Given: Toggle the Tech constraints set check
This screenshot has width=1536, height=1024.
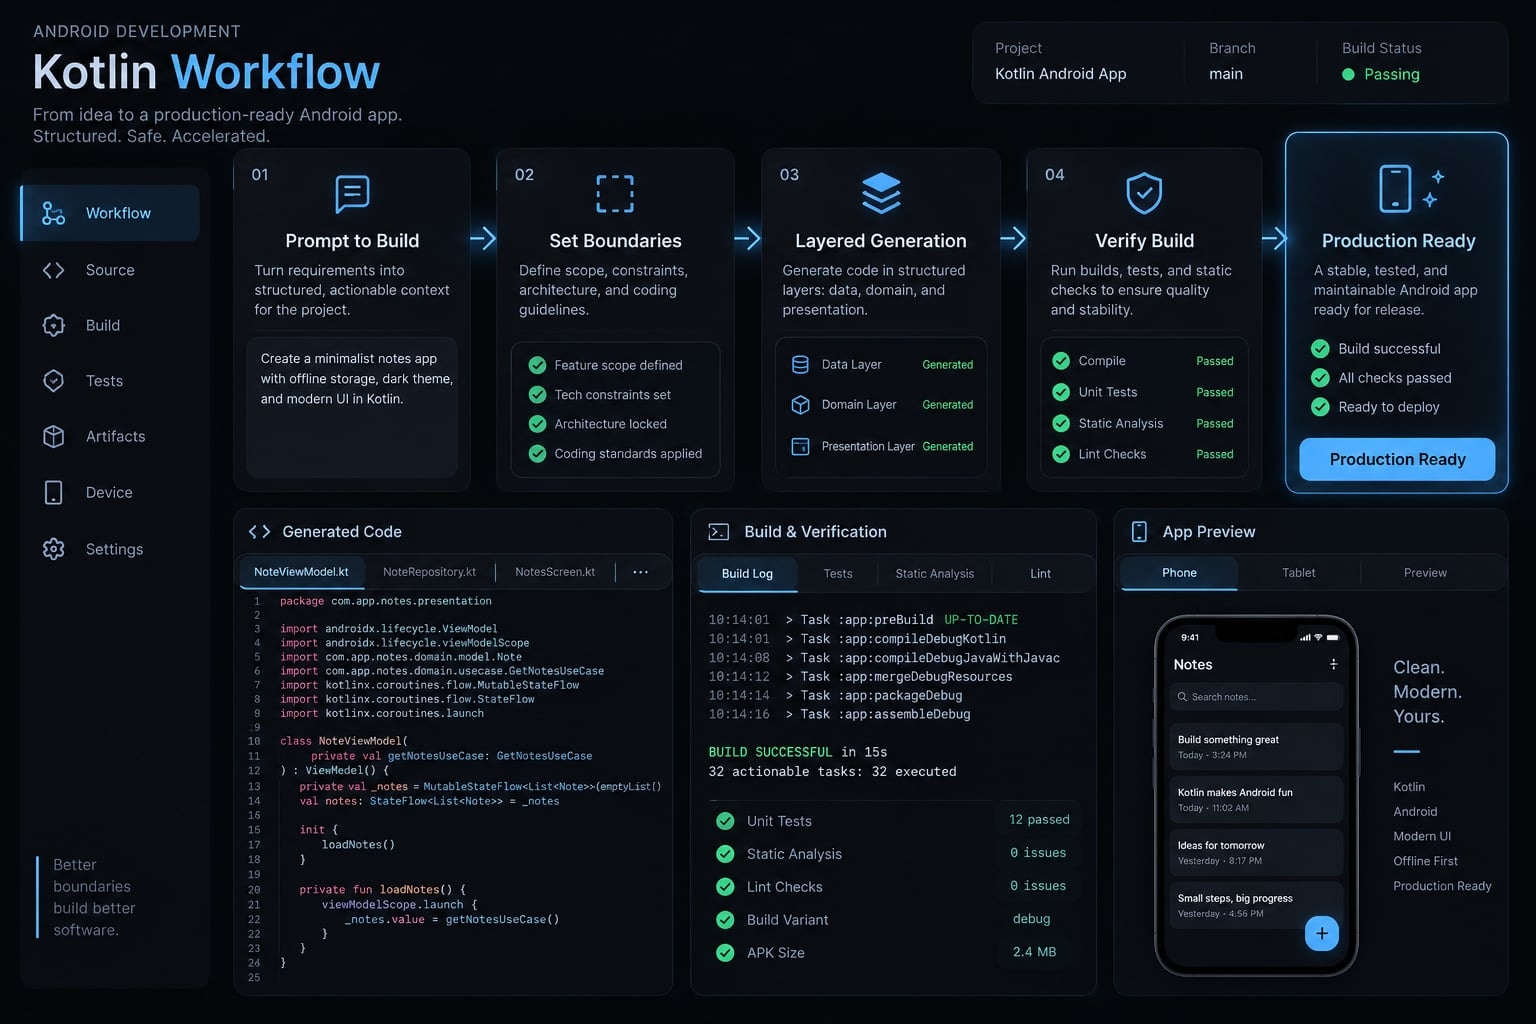Looking at the screenshot, I should [x=537, y=394].
